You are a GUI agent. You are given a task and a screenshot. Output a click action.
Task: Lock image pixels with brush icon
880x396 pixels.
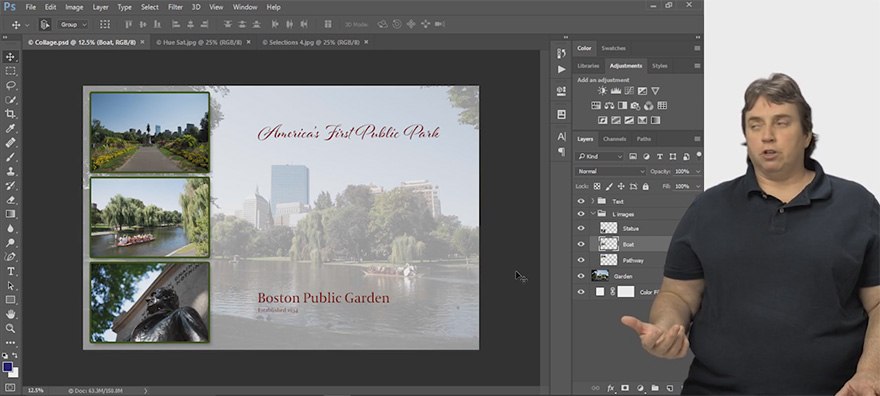coord(609,186)
